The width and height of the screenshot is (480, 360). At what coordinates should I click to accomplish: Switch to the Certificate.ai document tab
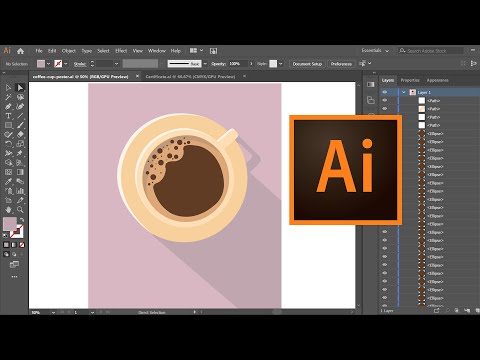tap(190, 77)
